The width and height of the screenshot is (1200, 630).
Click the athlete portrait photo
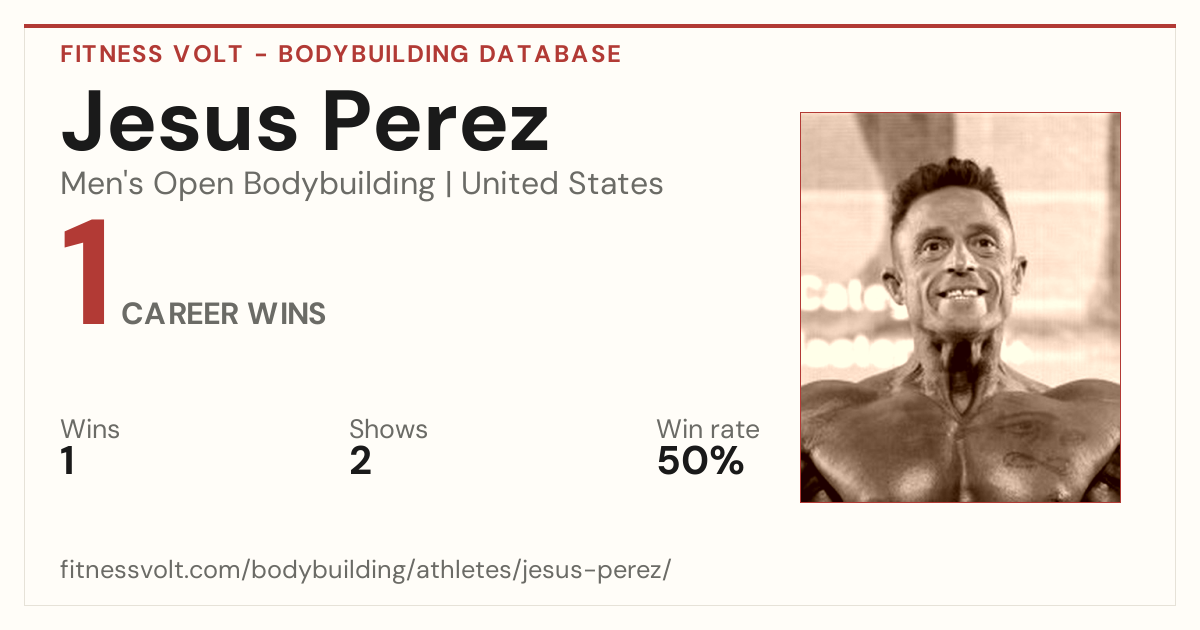click(x=960, y=307)
